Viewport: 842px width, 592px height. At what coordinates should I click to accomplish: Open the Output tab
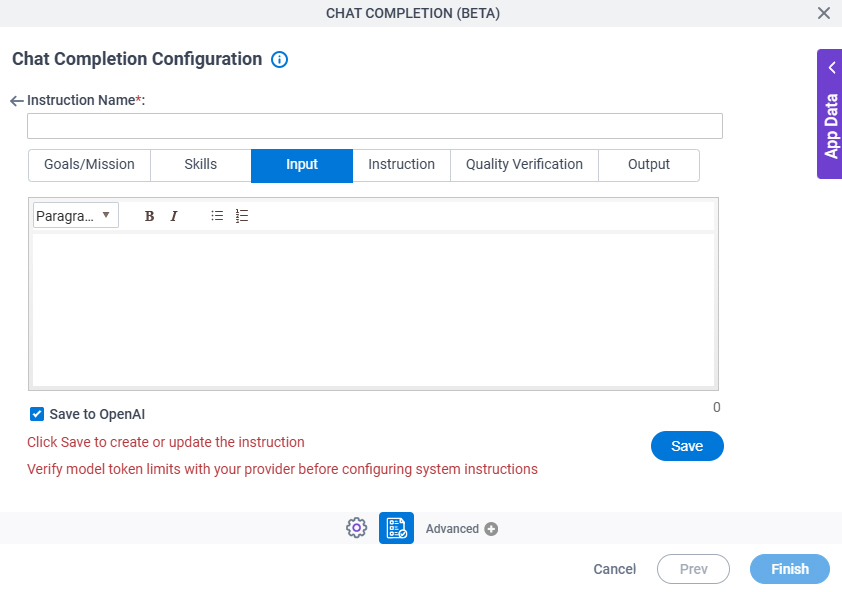(x=649, y=164)
